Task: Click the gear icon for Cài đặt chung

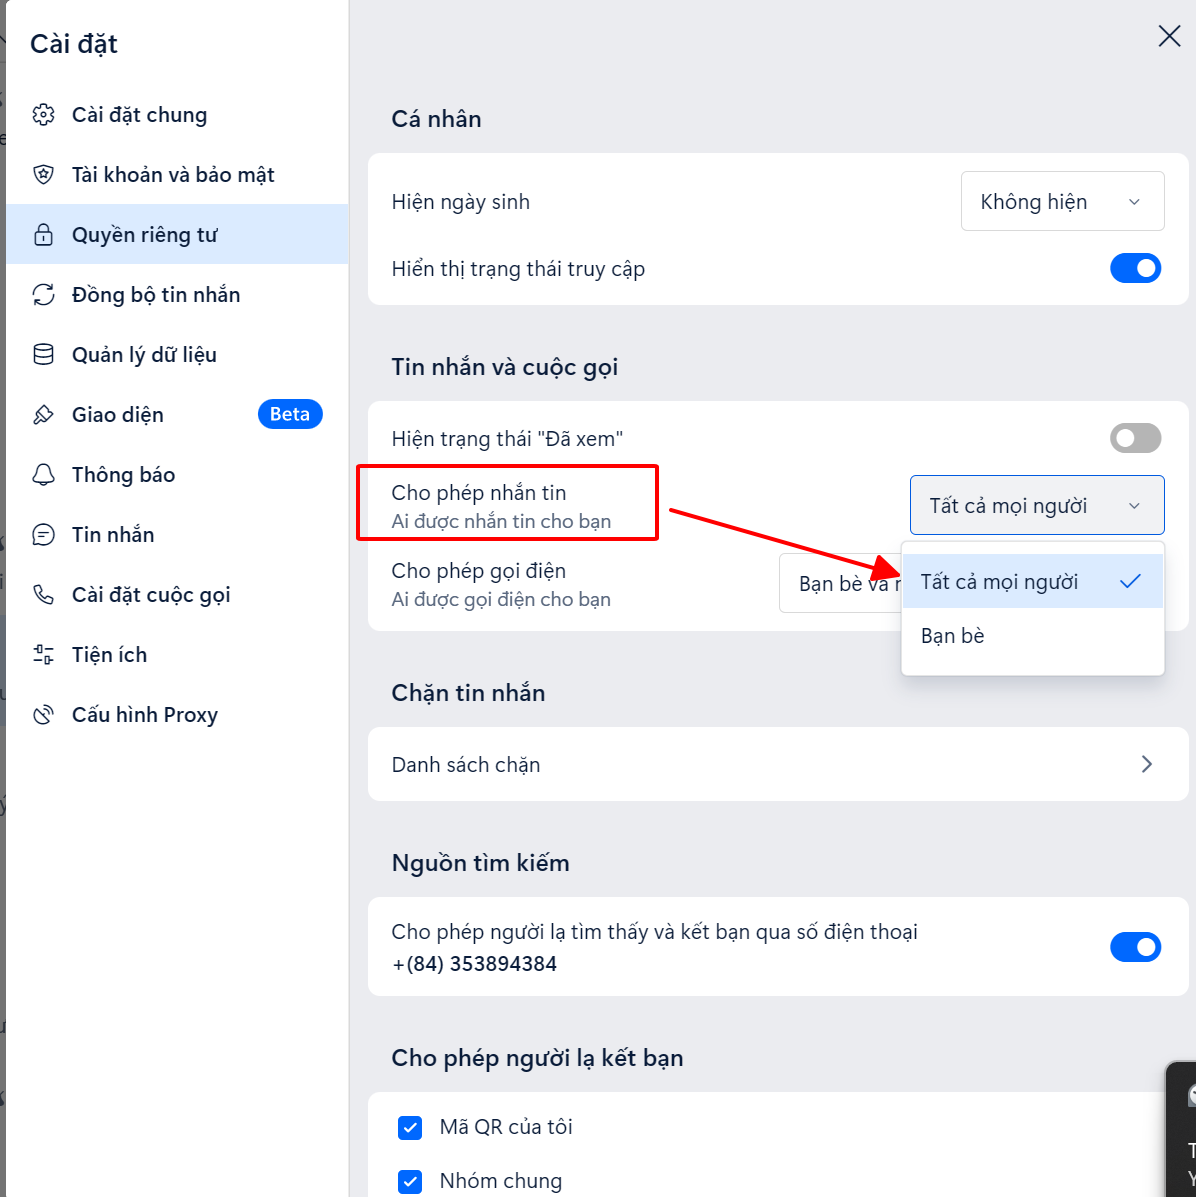Action: [x=44, y=115]
